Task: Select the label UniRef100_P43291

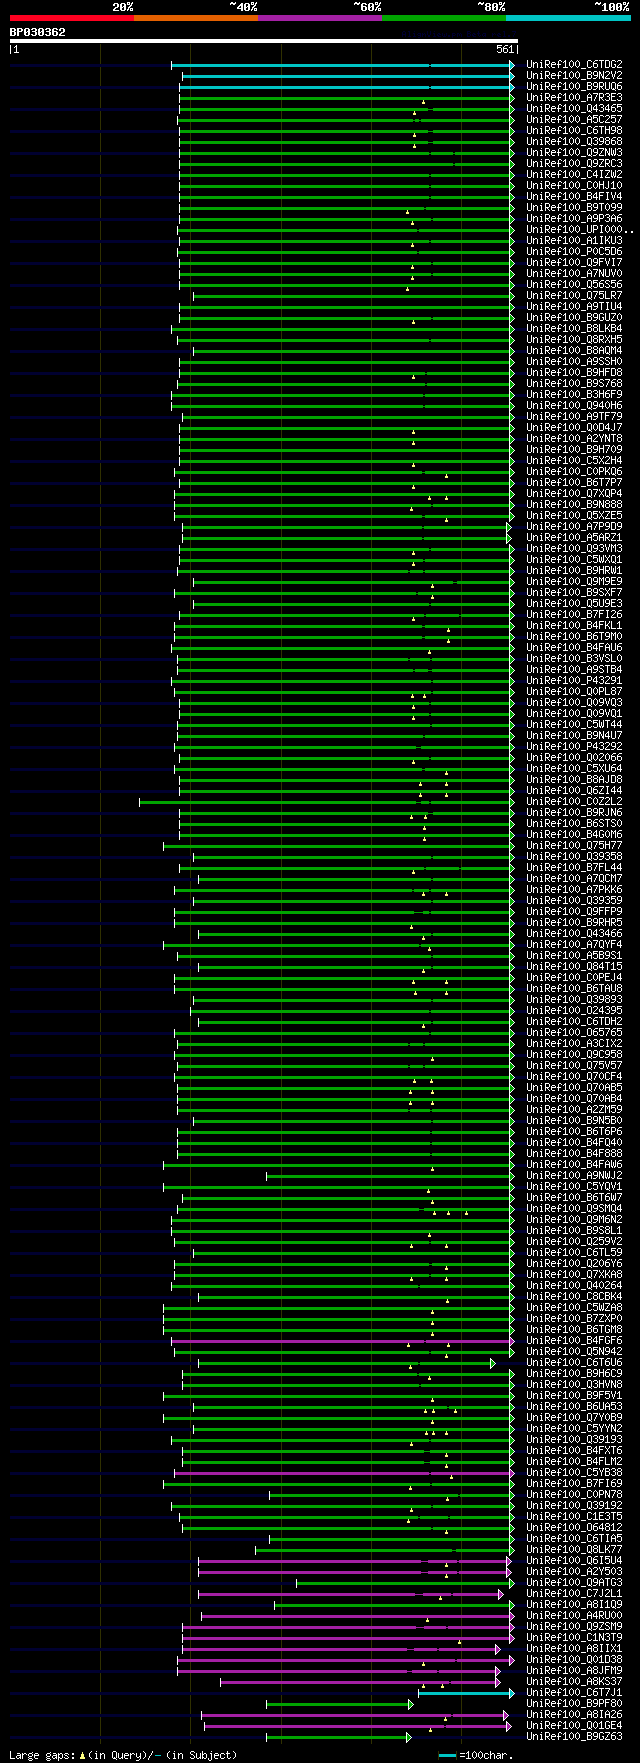Action: click(x=574, y=680)
